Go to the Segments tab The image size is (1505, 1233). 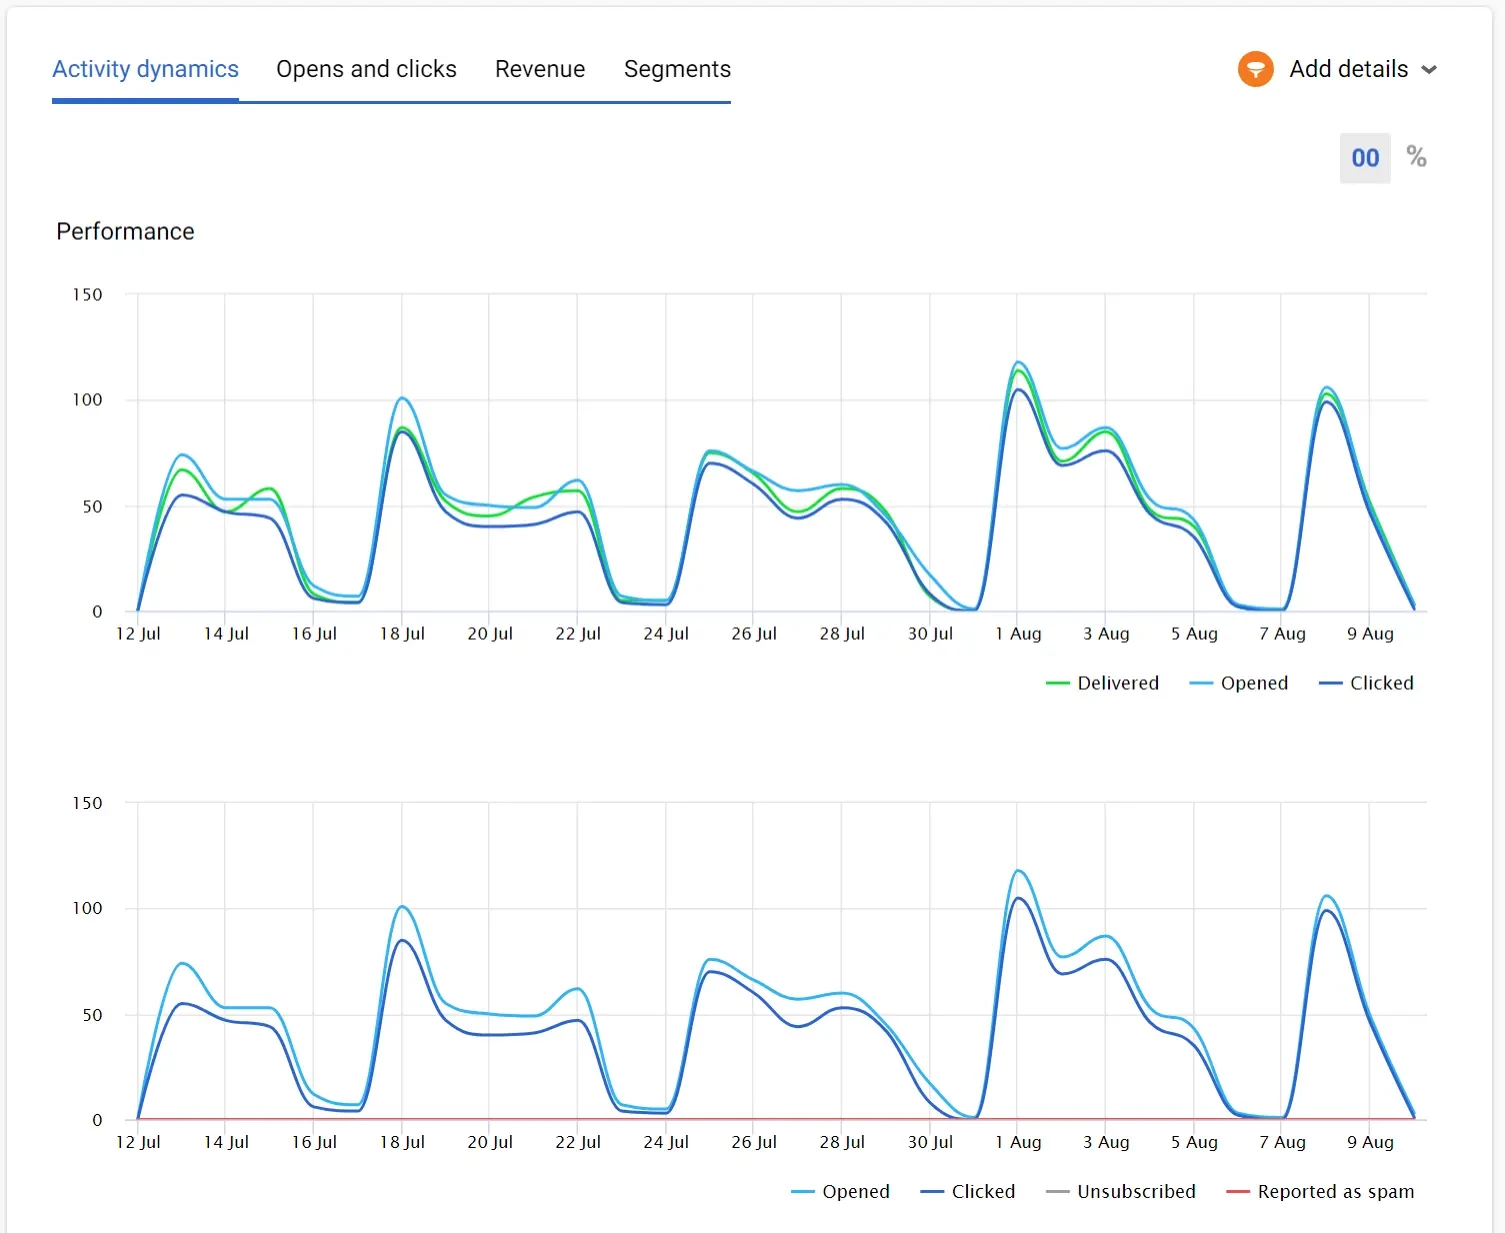(x=677, y=69)
